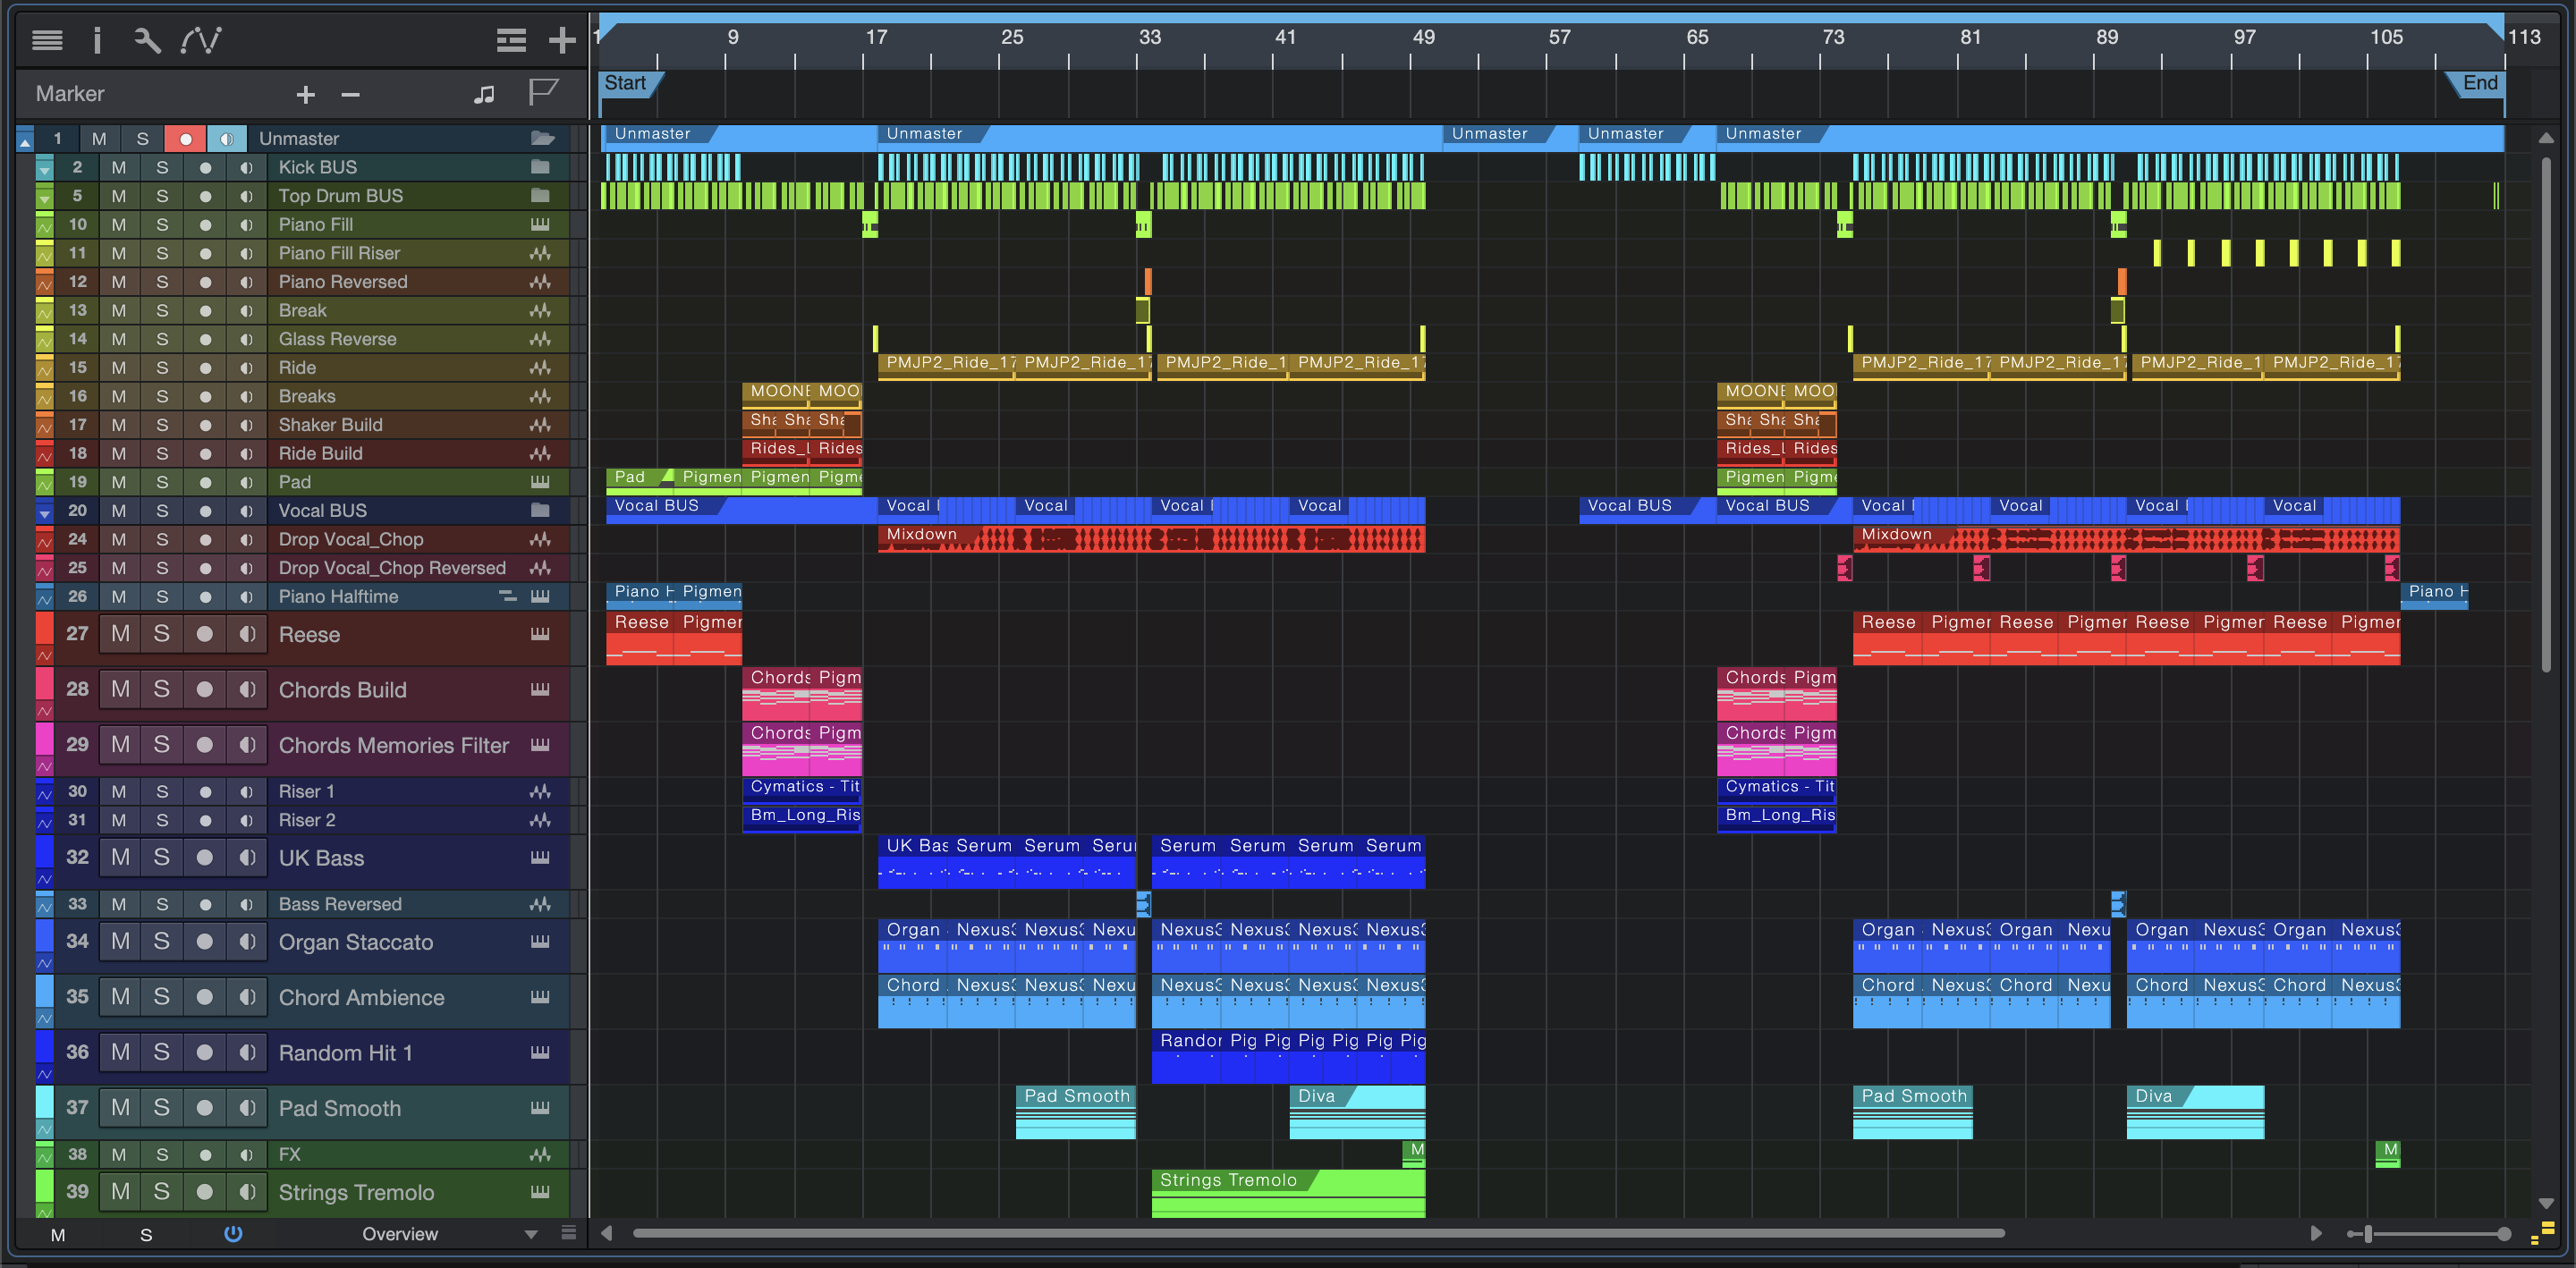Open the wrench options icon
Viewport: 2576px width, 1268px height.
[x=147, y=40]
